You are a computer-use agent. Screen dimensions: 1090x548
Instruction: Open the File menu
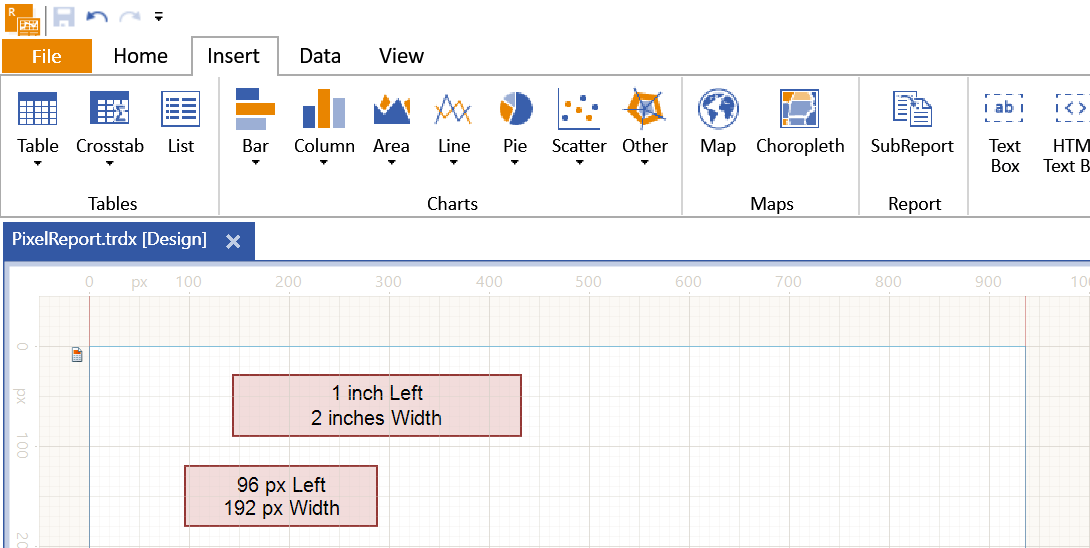point(47,56)
